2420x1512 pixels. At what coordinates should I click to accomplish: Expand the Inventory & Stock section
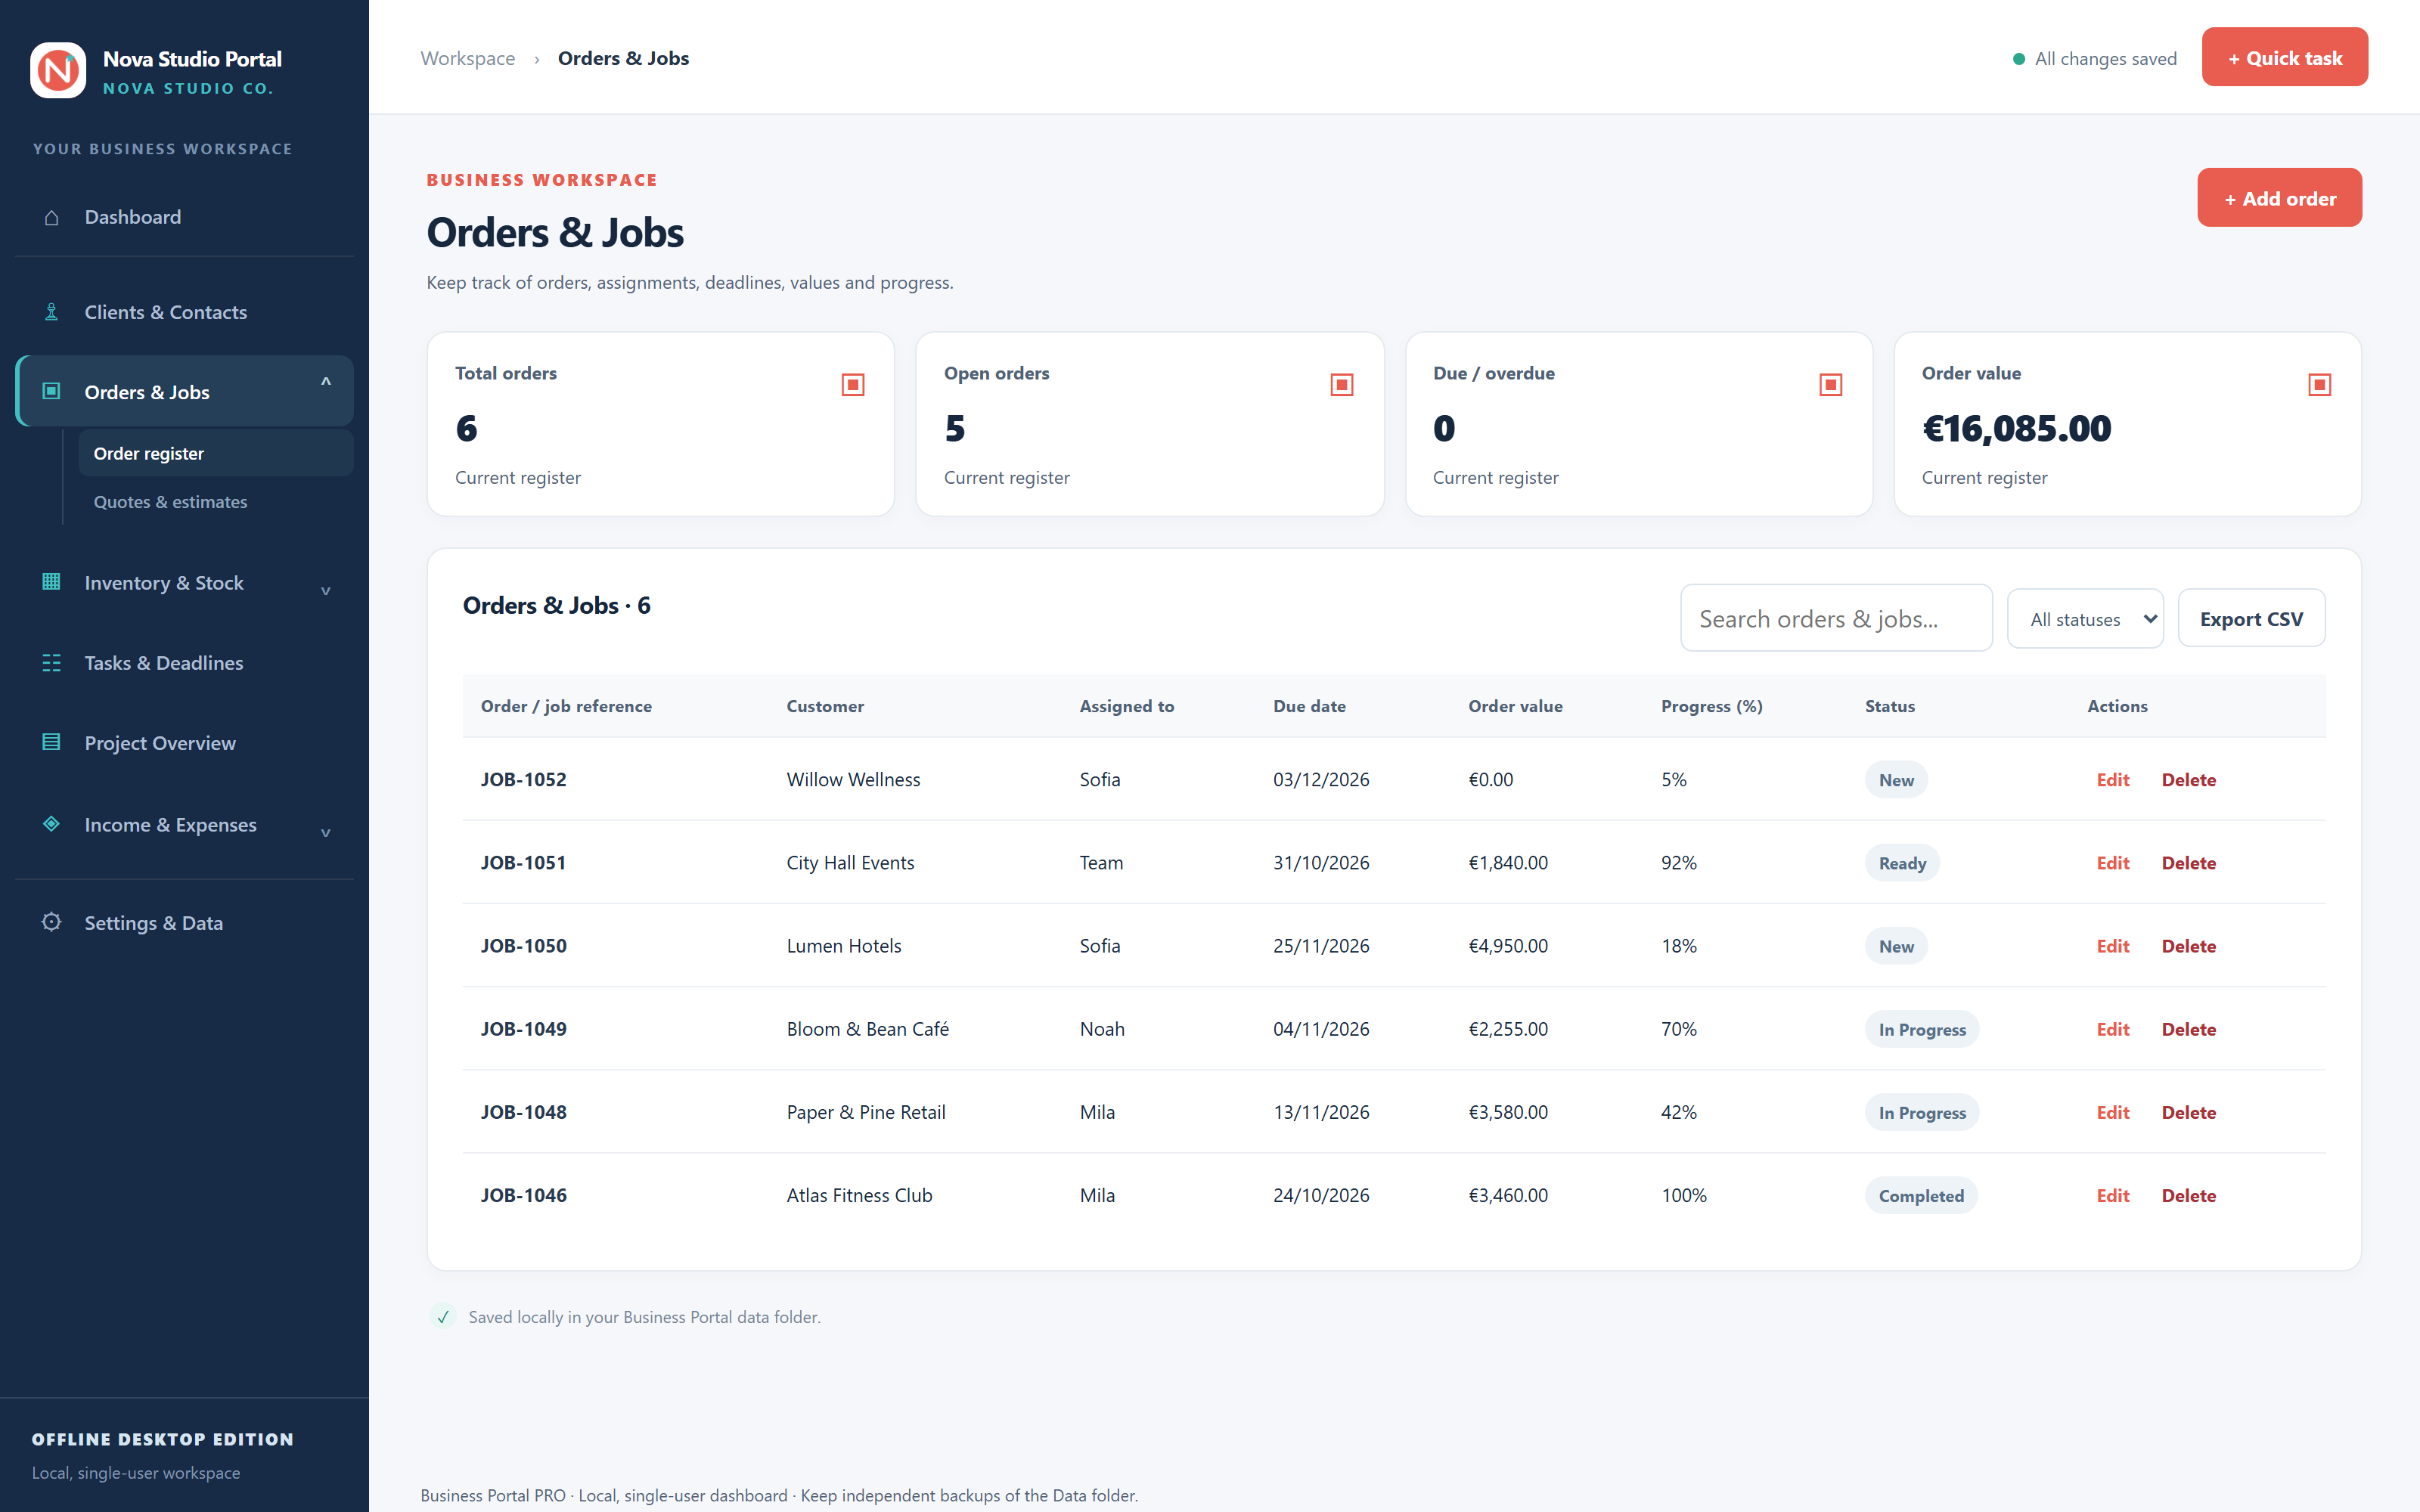coord(325,591)
